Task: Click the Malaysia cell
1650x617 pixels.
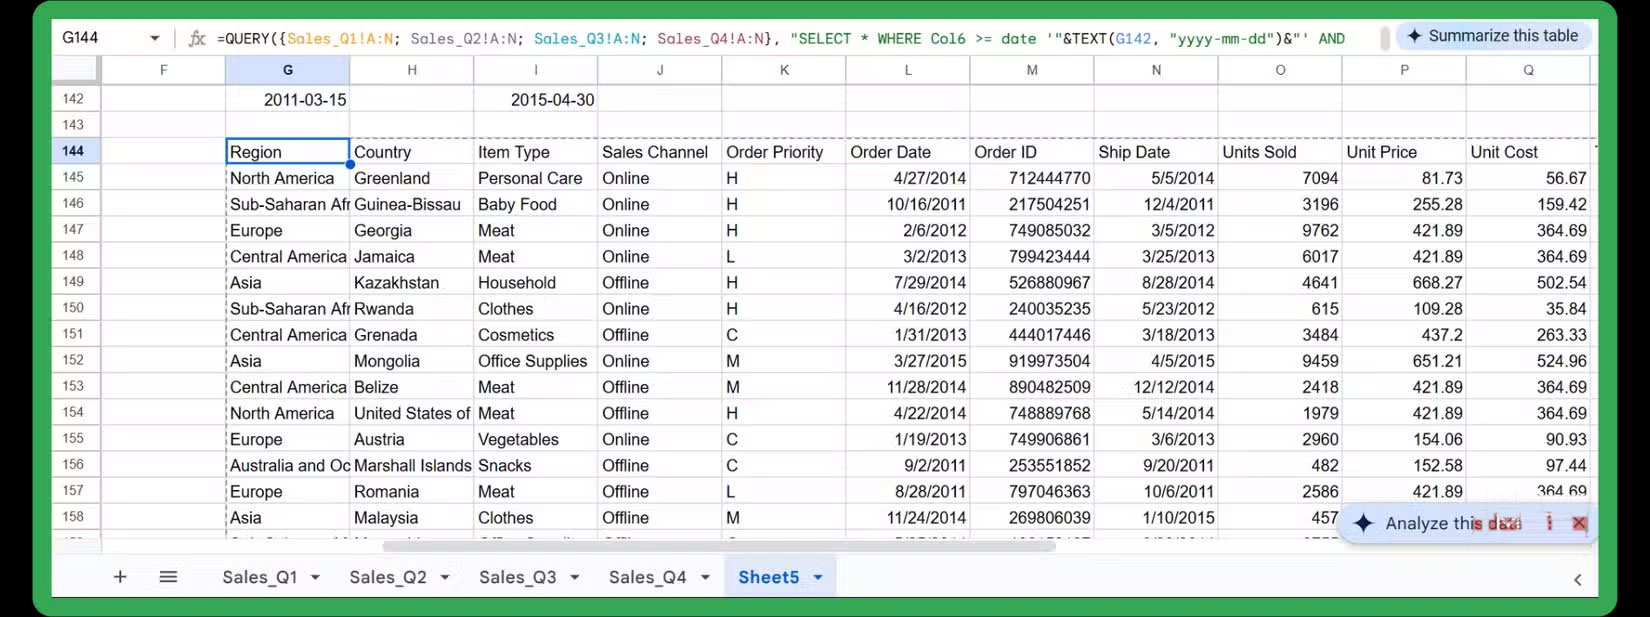Action: pyautogui.click(x=412, y=517)
